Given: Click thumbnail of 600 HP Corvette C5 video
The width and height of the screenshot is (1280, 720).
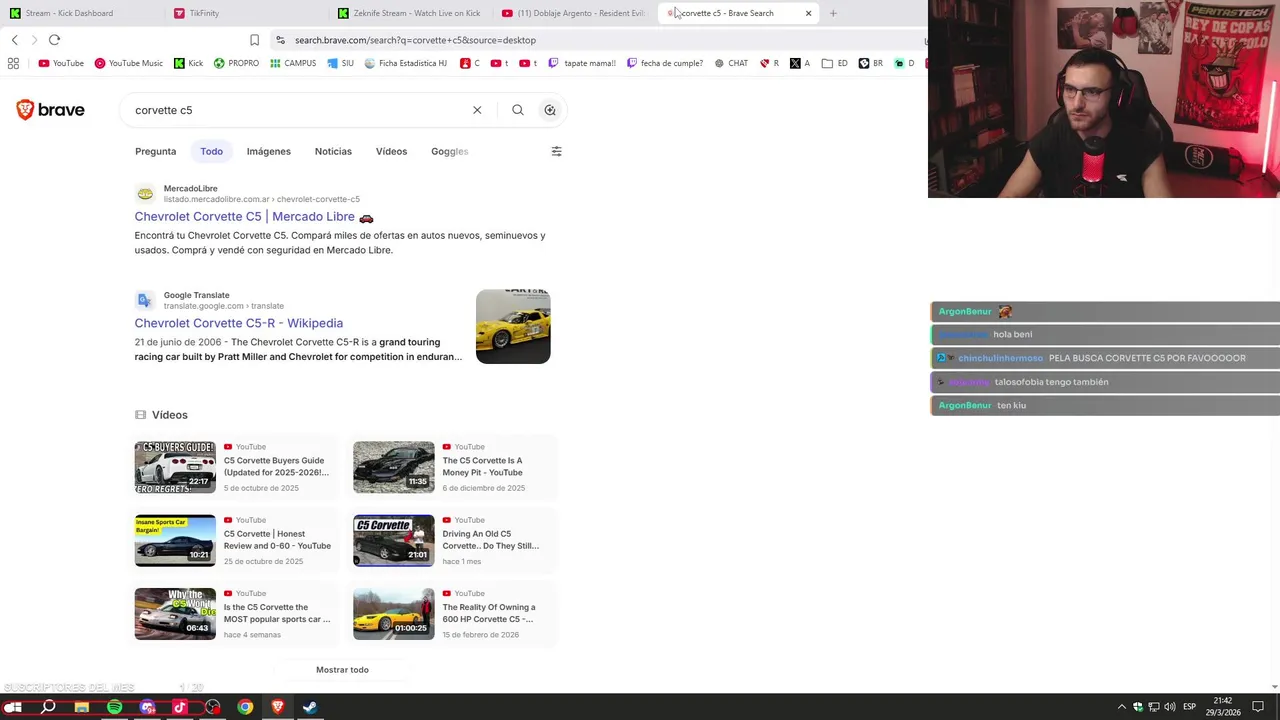Looking at the screenshot, I should tap(393, 613).
